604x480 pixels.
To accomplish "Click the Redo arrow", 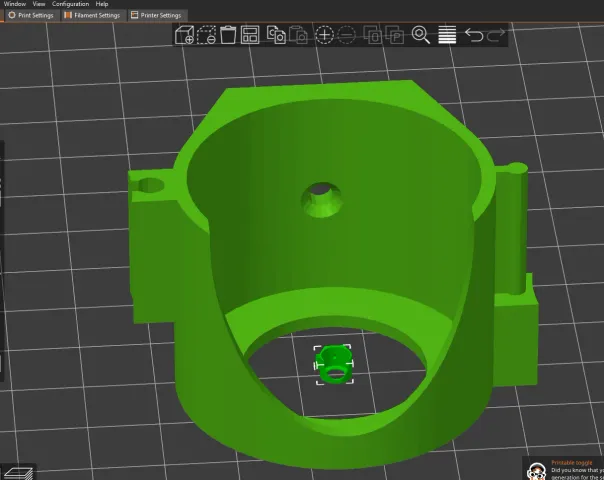I will pos(496,35).
